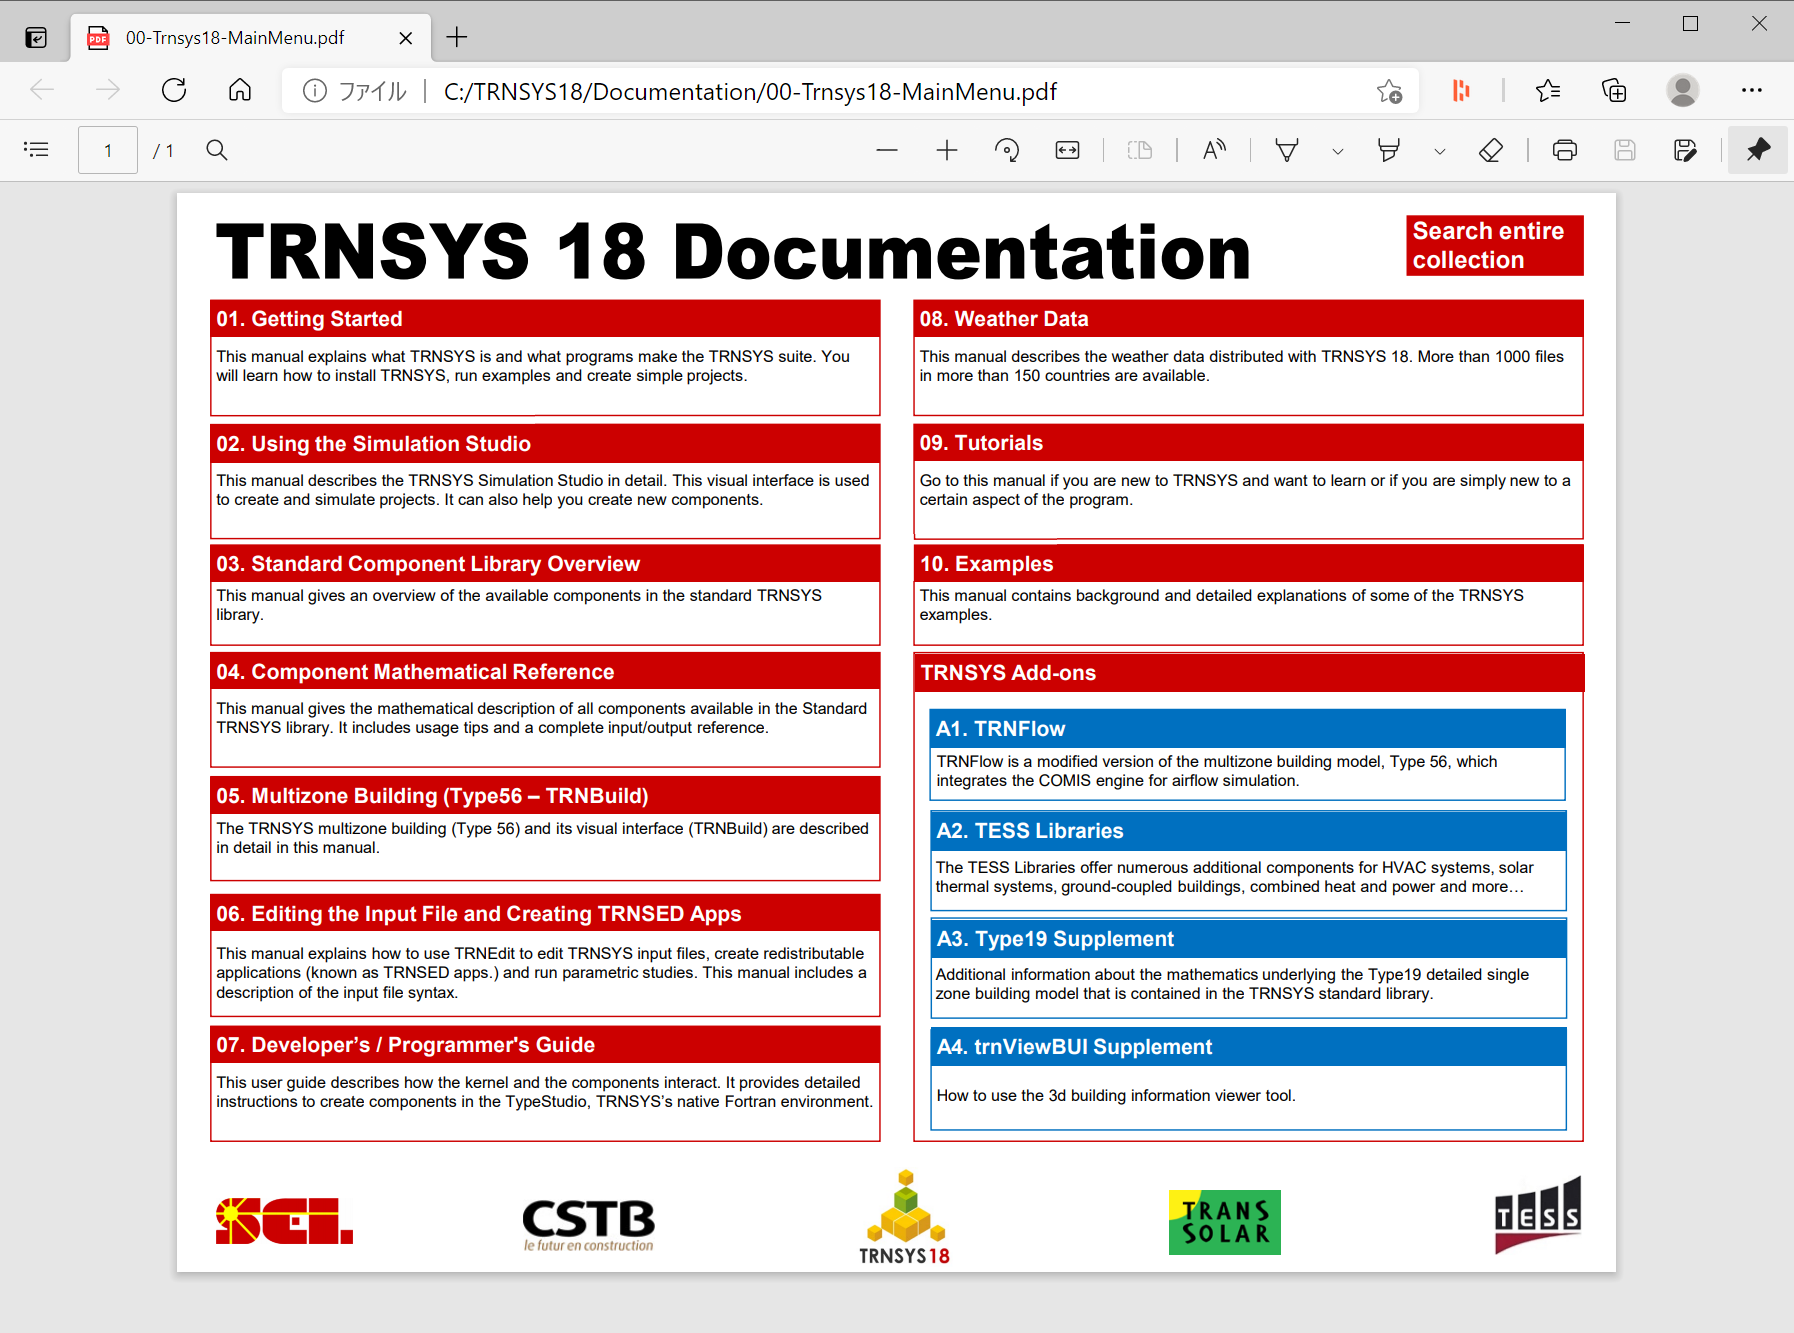1794x1333 pixels.
Task: Start Read aloud for the PDF
Action: [1214, 150]
